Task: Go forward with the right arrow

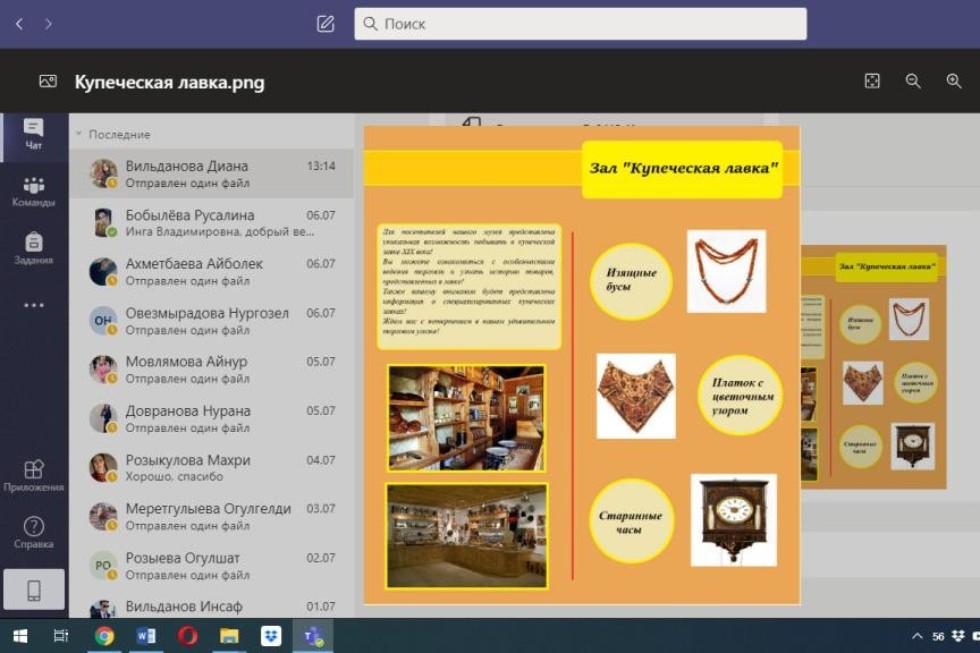Action: tap(48, 24)
